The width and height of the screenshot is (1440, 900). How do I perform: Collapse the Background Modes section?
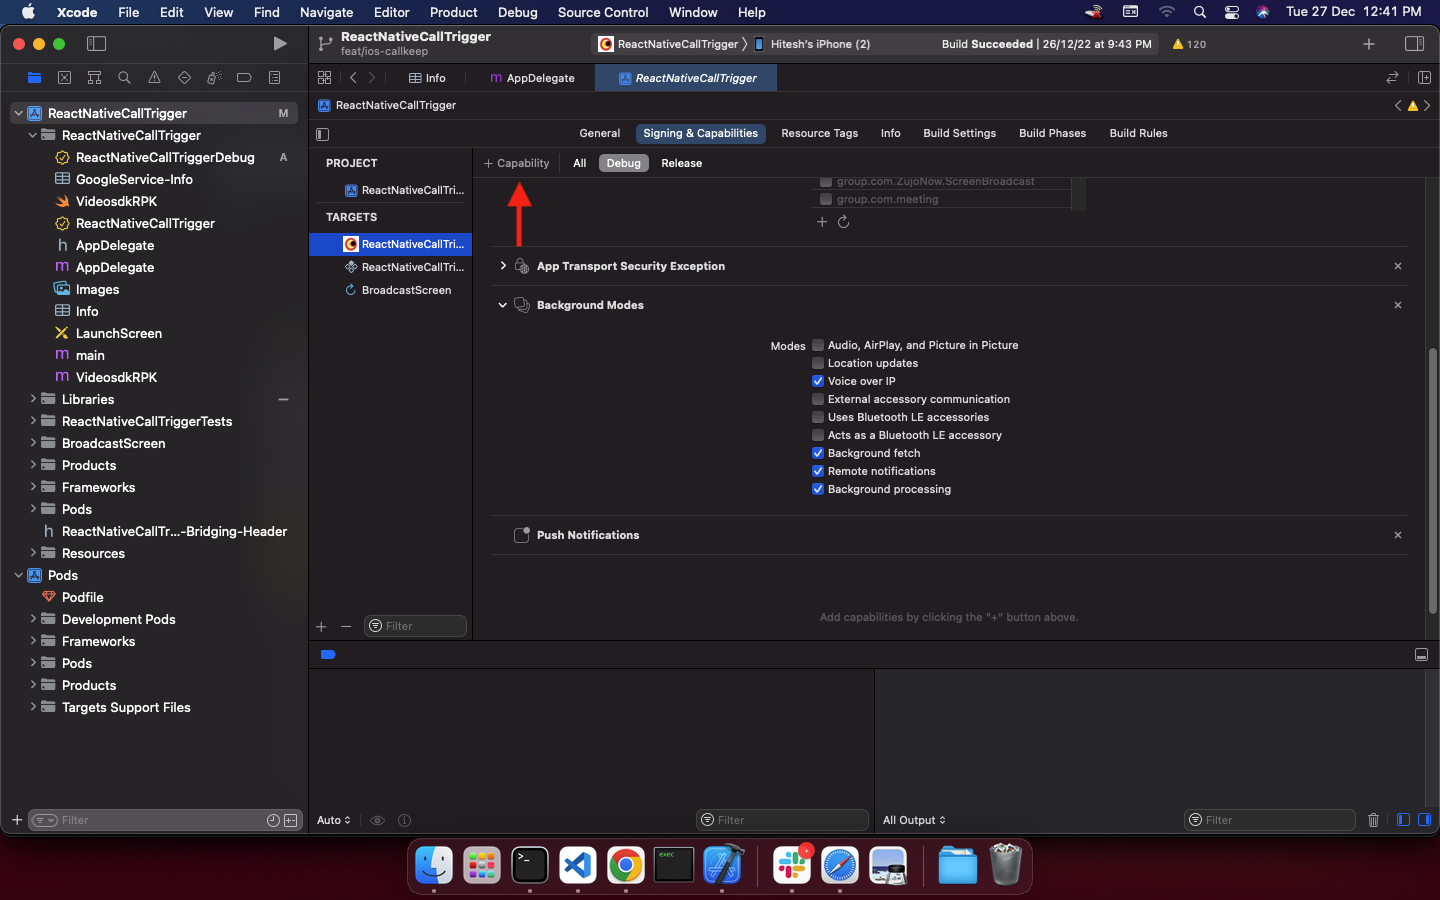tap(503, 305)
